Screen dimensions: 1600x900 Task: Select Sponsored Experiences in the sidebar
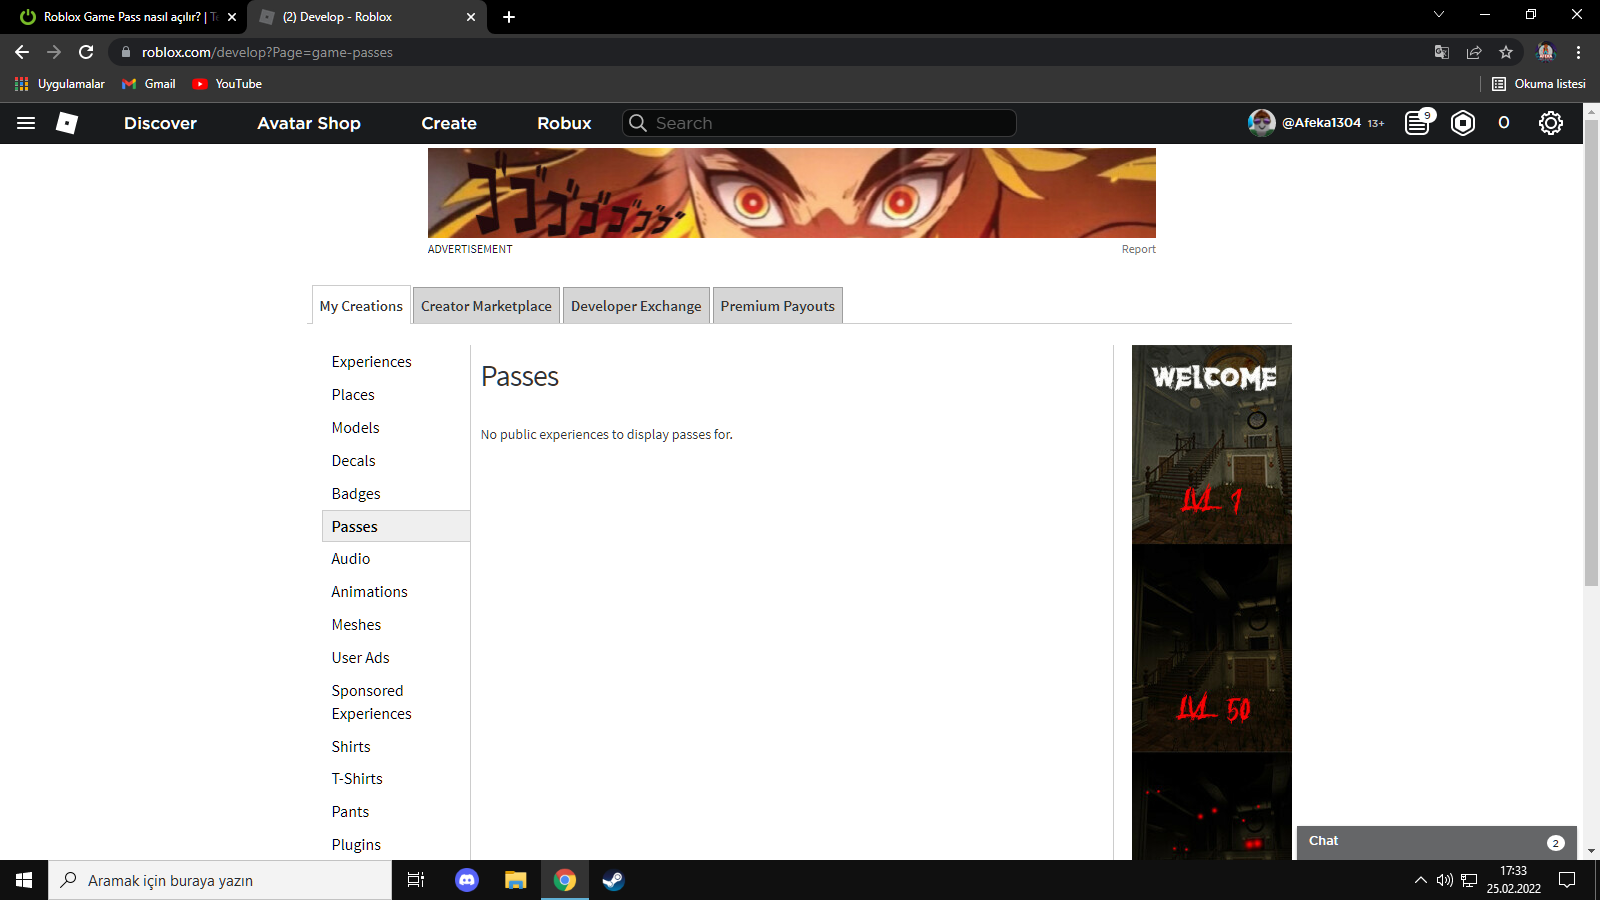click(372, 702)
